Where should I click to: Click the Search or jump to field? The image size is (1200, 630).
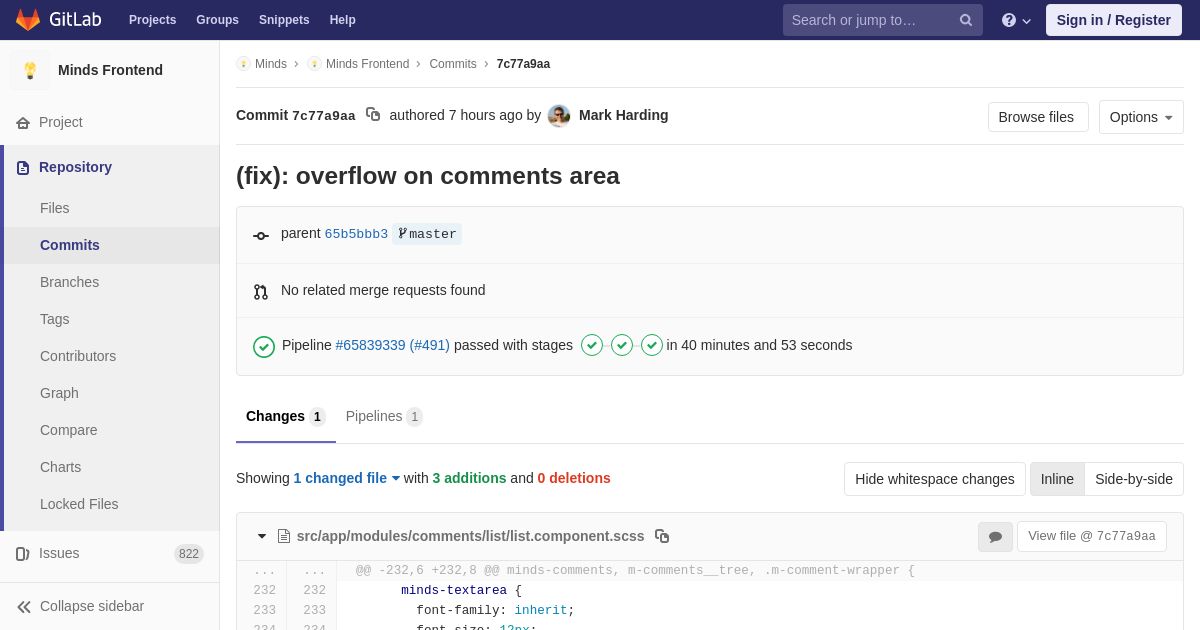(x=868, y=20)
